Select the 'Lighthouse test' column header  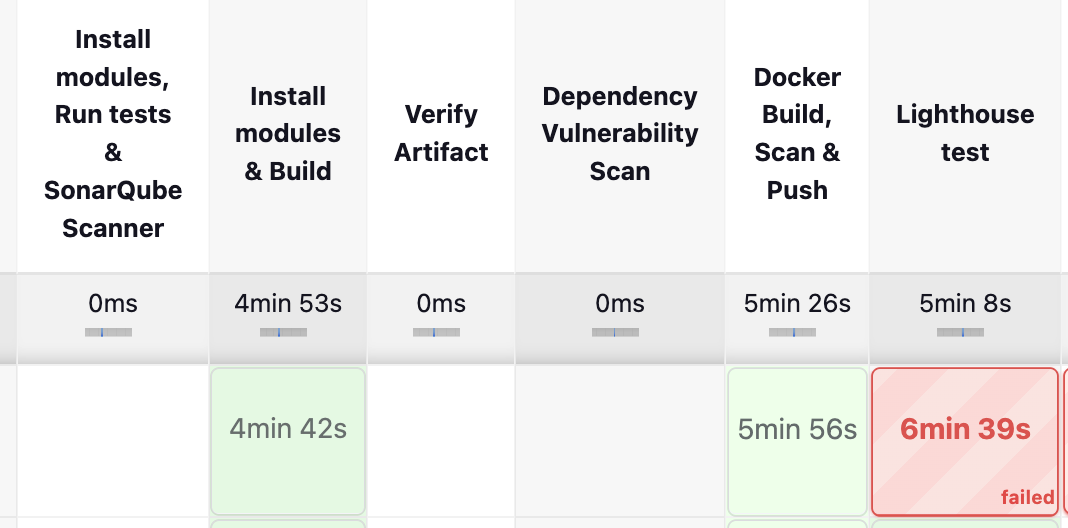click(964, 133)
